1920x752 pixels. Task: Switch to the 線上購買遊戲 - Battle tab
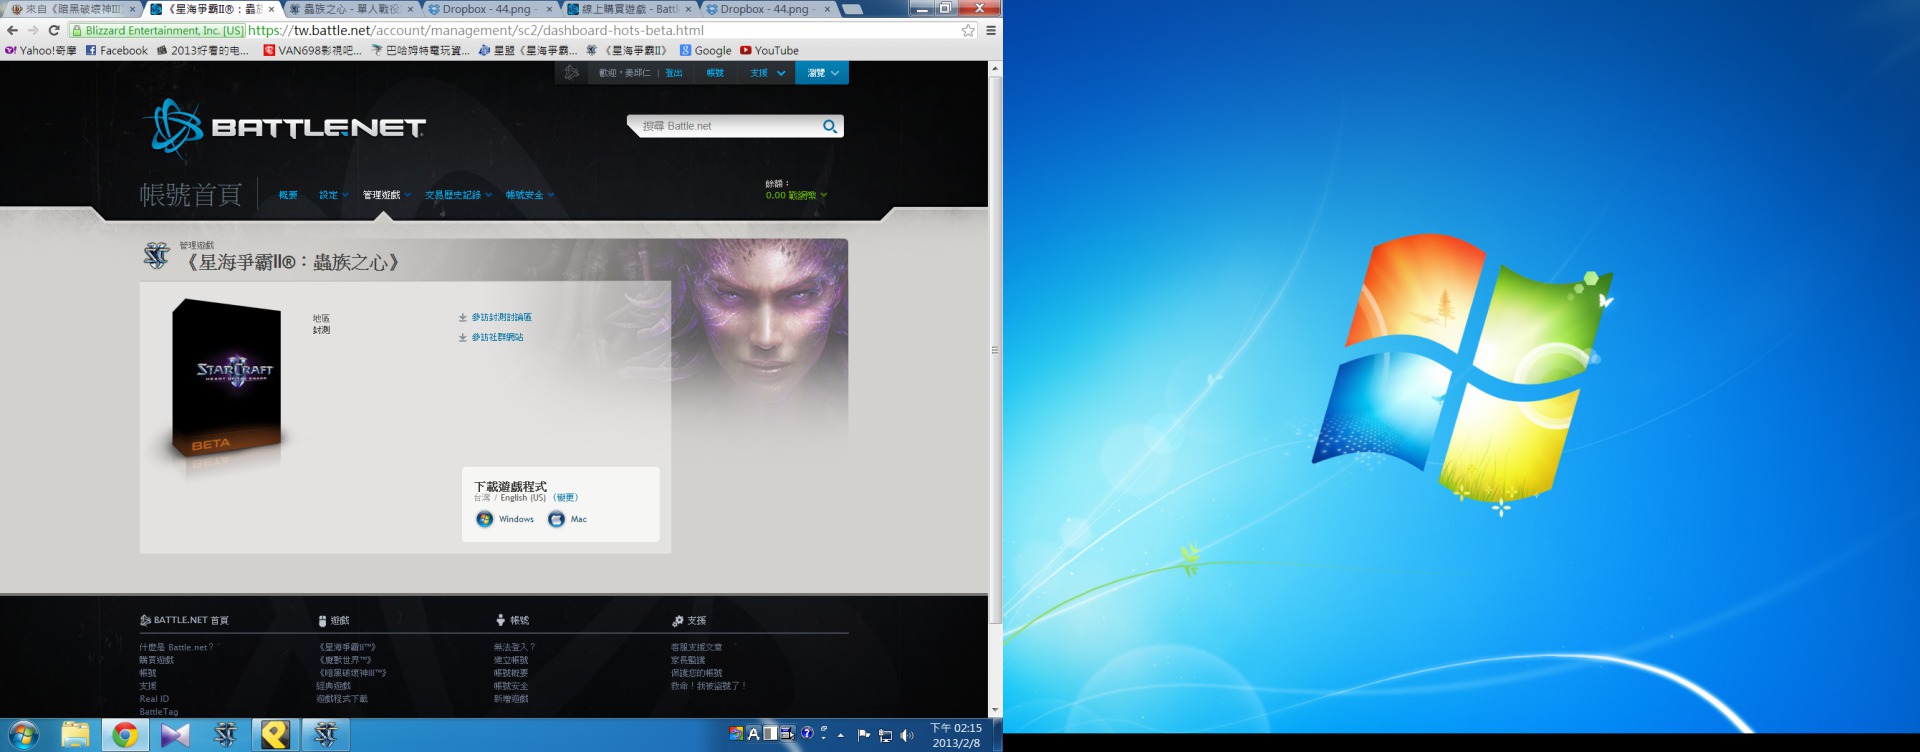[x=627, y=9]
